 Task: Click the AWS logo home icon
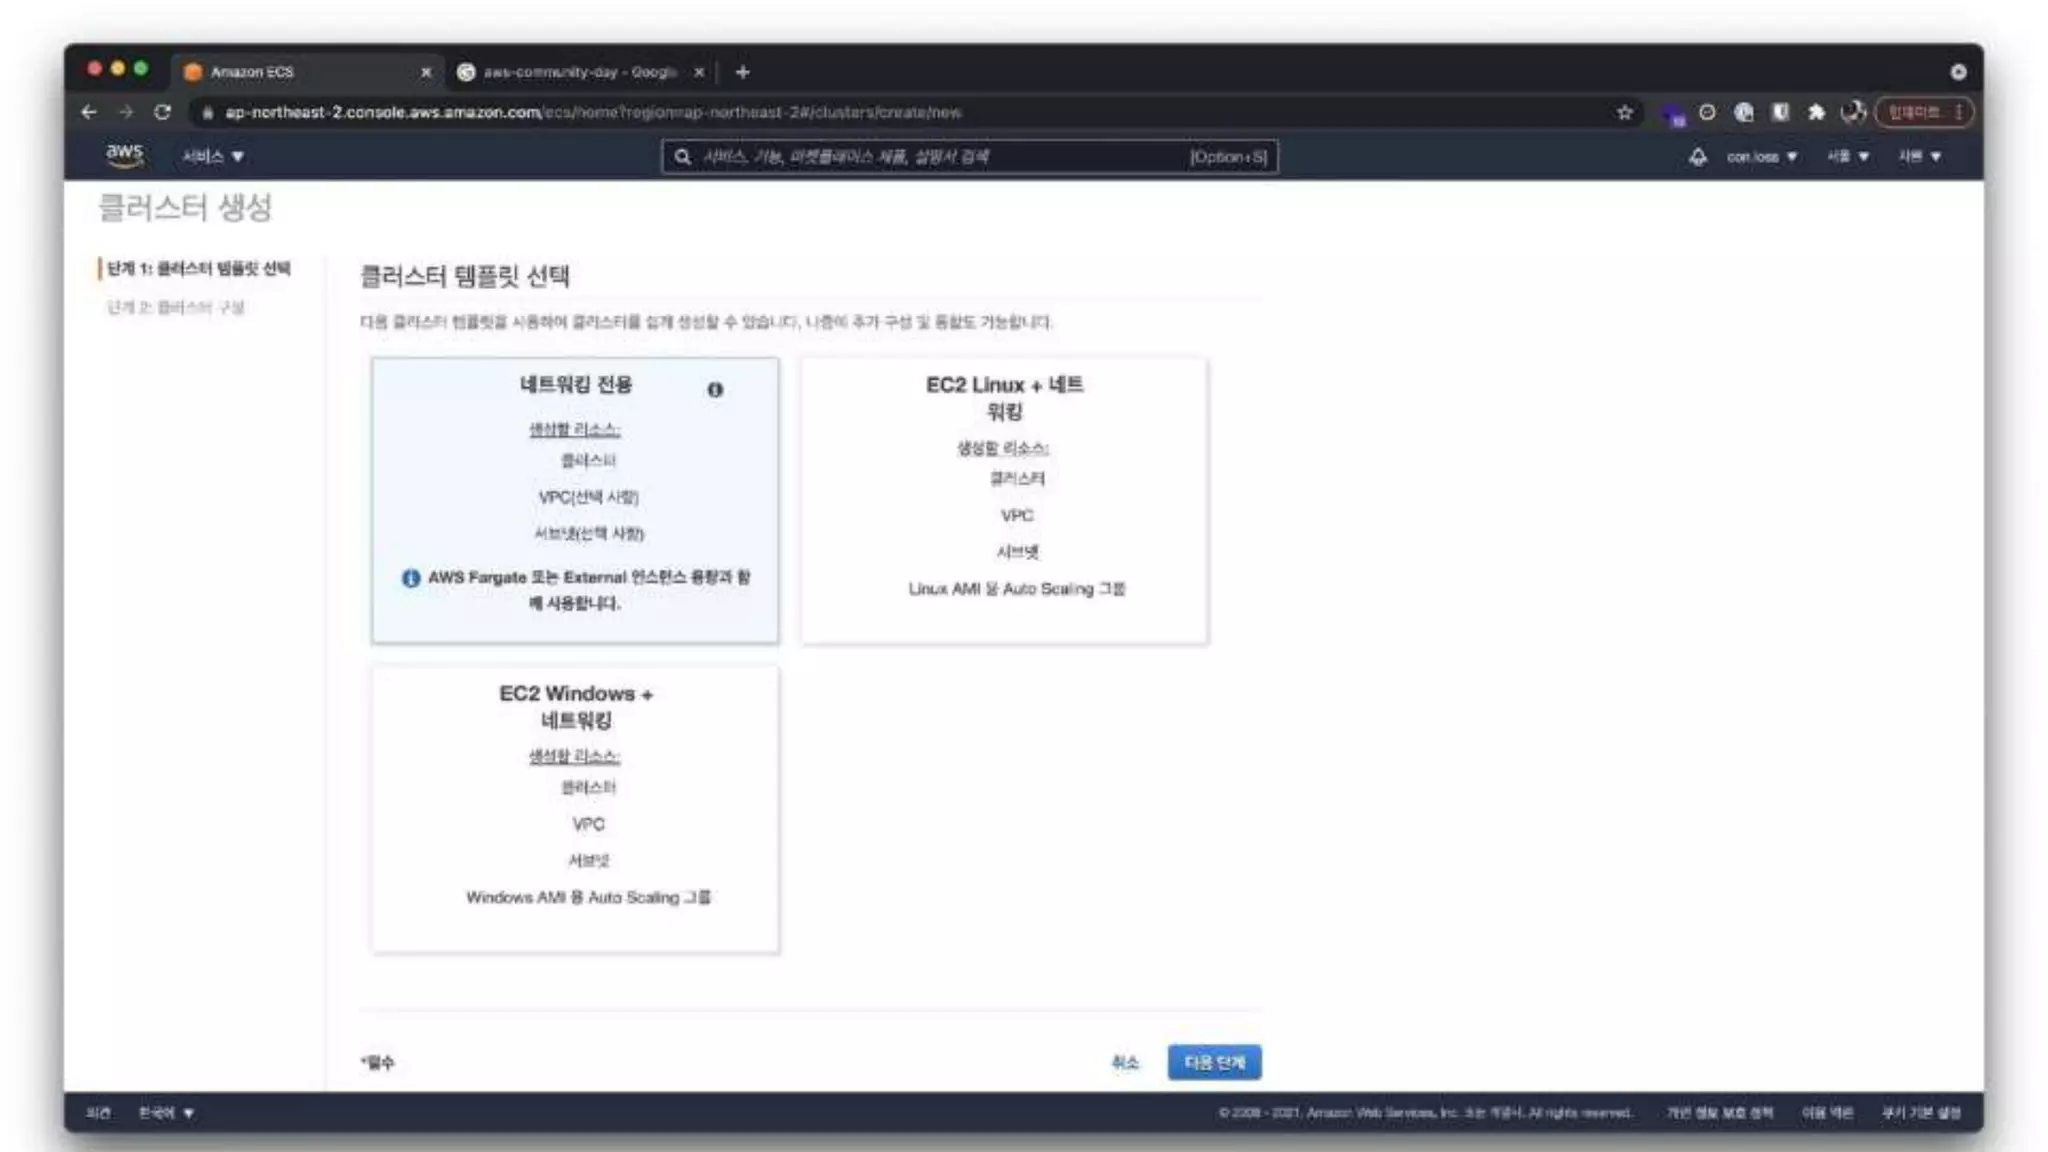click(x=124, y=155)
